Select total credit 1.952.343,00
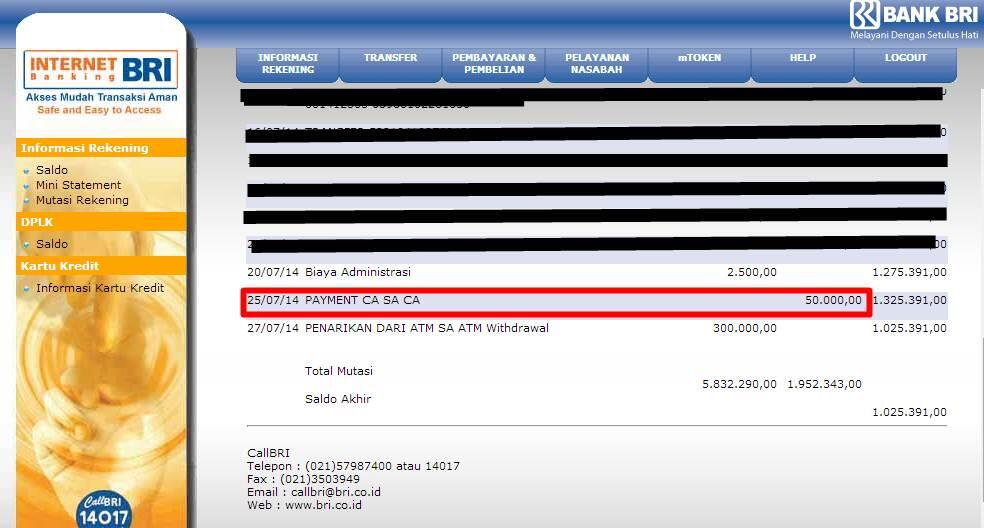Screen dimensions: 984x528 coord(825,384)
